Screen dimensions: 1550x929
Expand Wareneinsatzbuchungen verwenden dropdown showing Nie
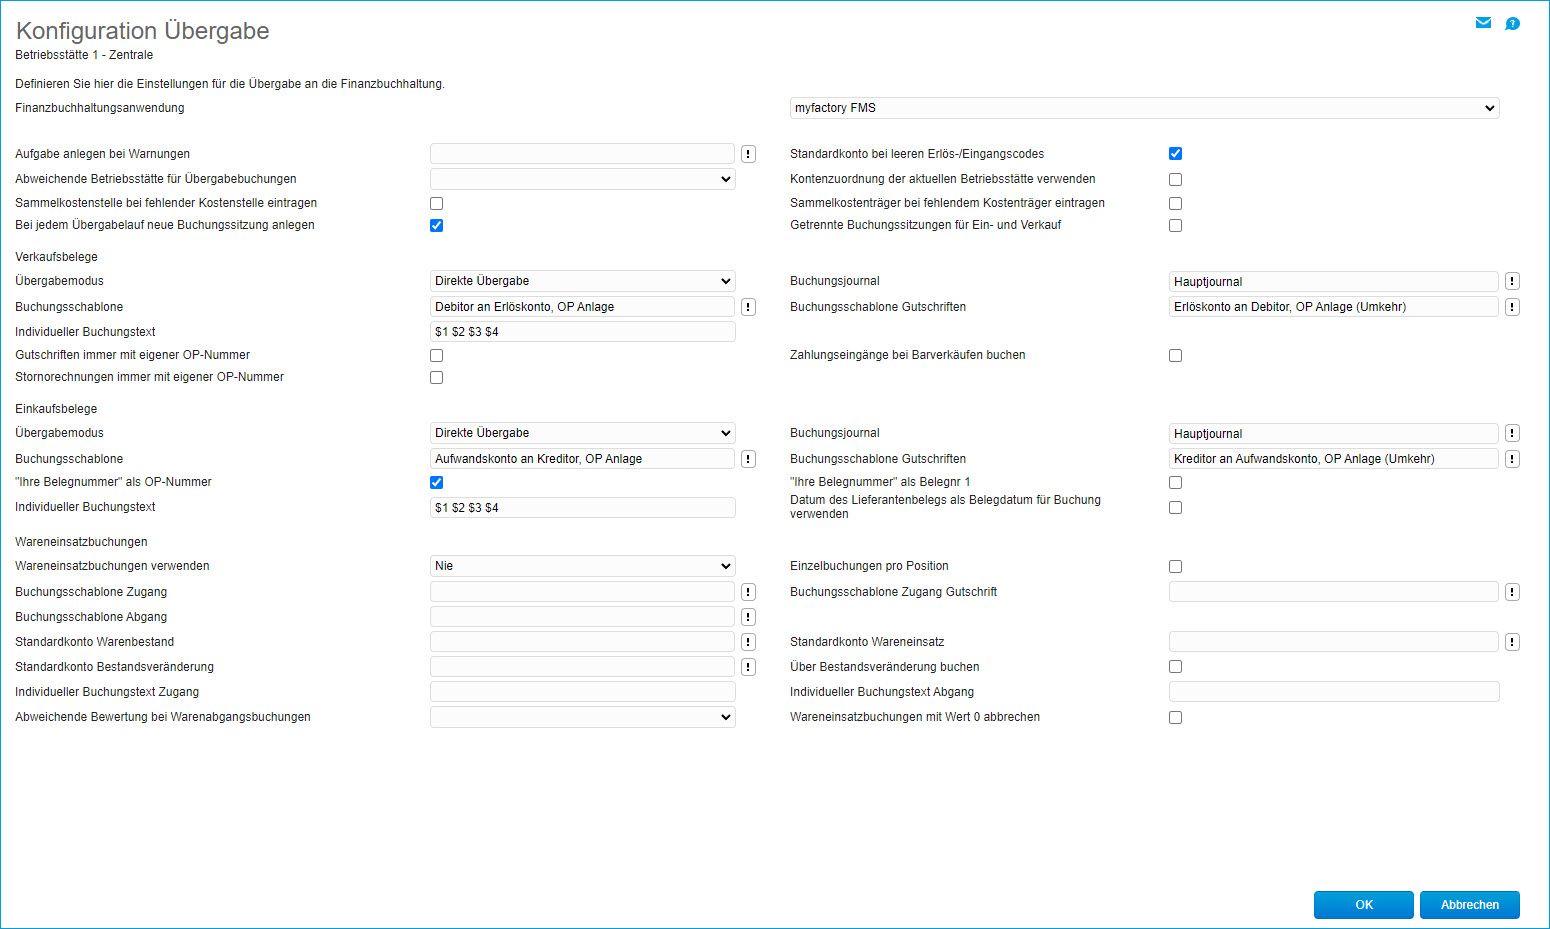(x=582, y=566)
